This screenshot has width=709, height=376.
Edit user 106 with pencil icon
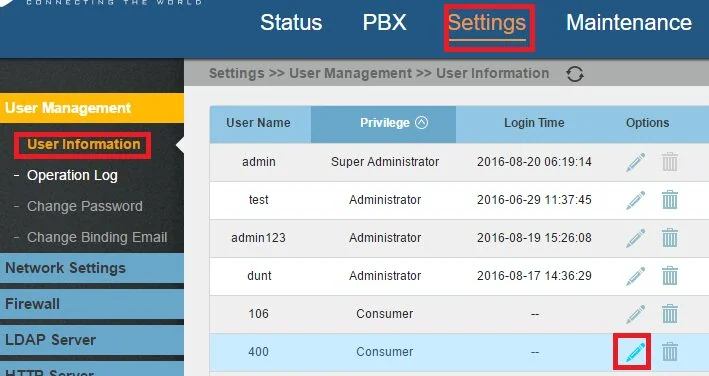coord(636,314)
